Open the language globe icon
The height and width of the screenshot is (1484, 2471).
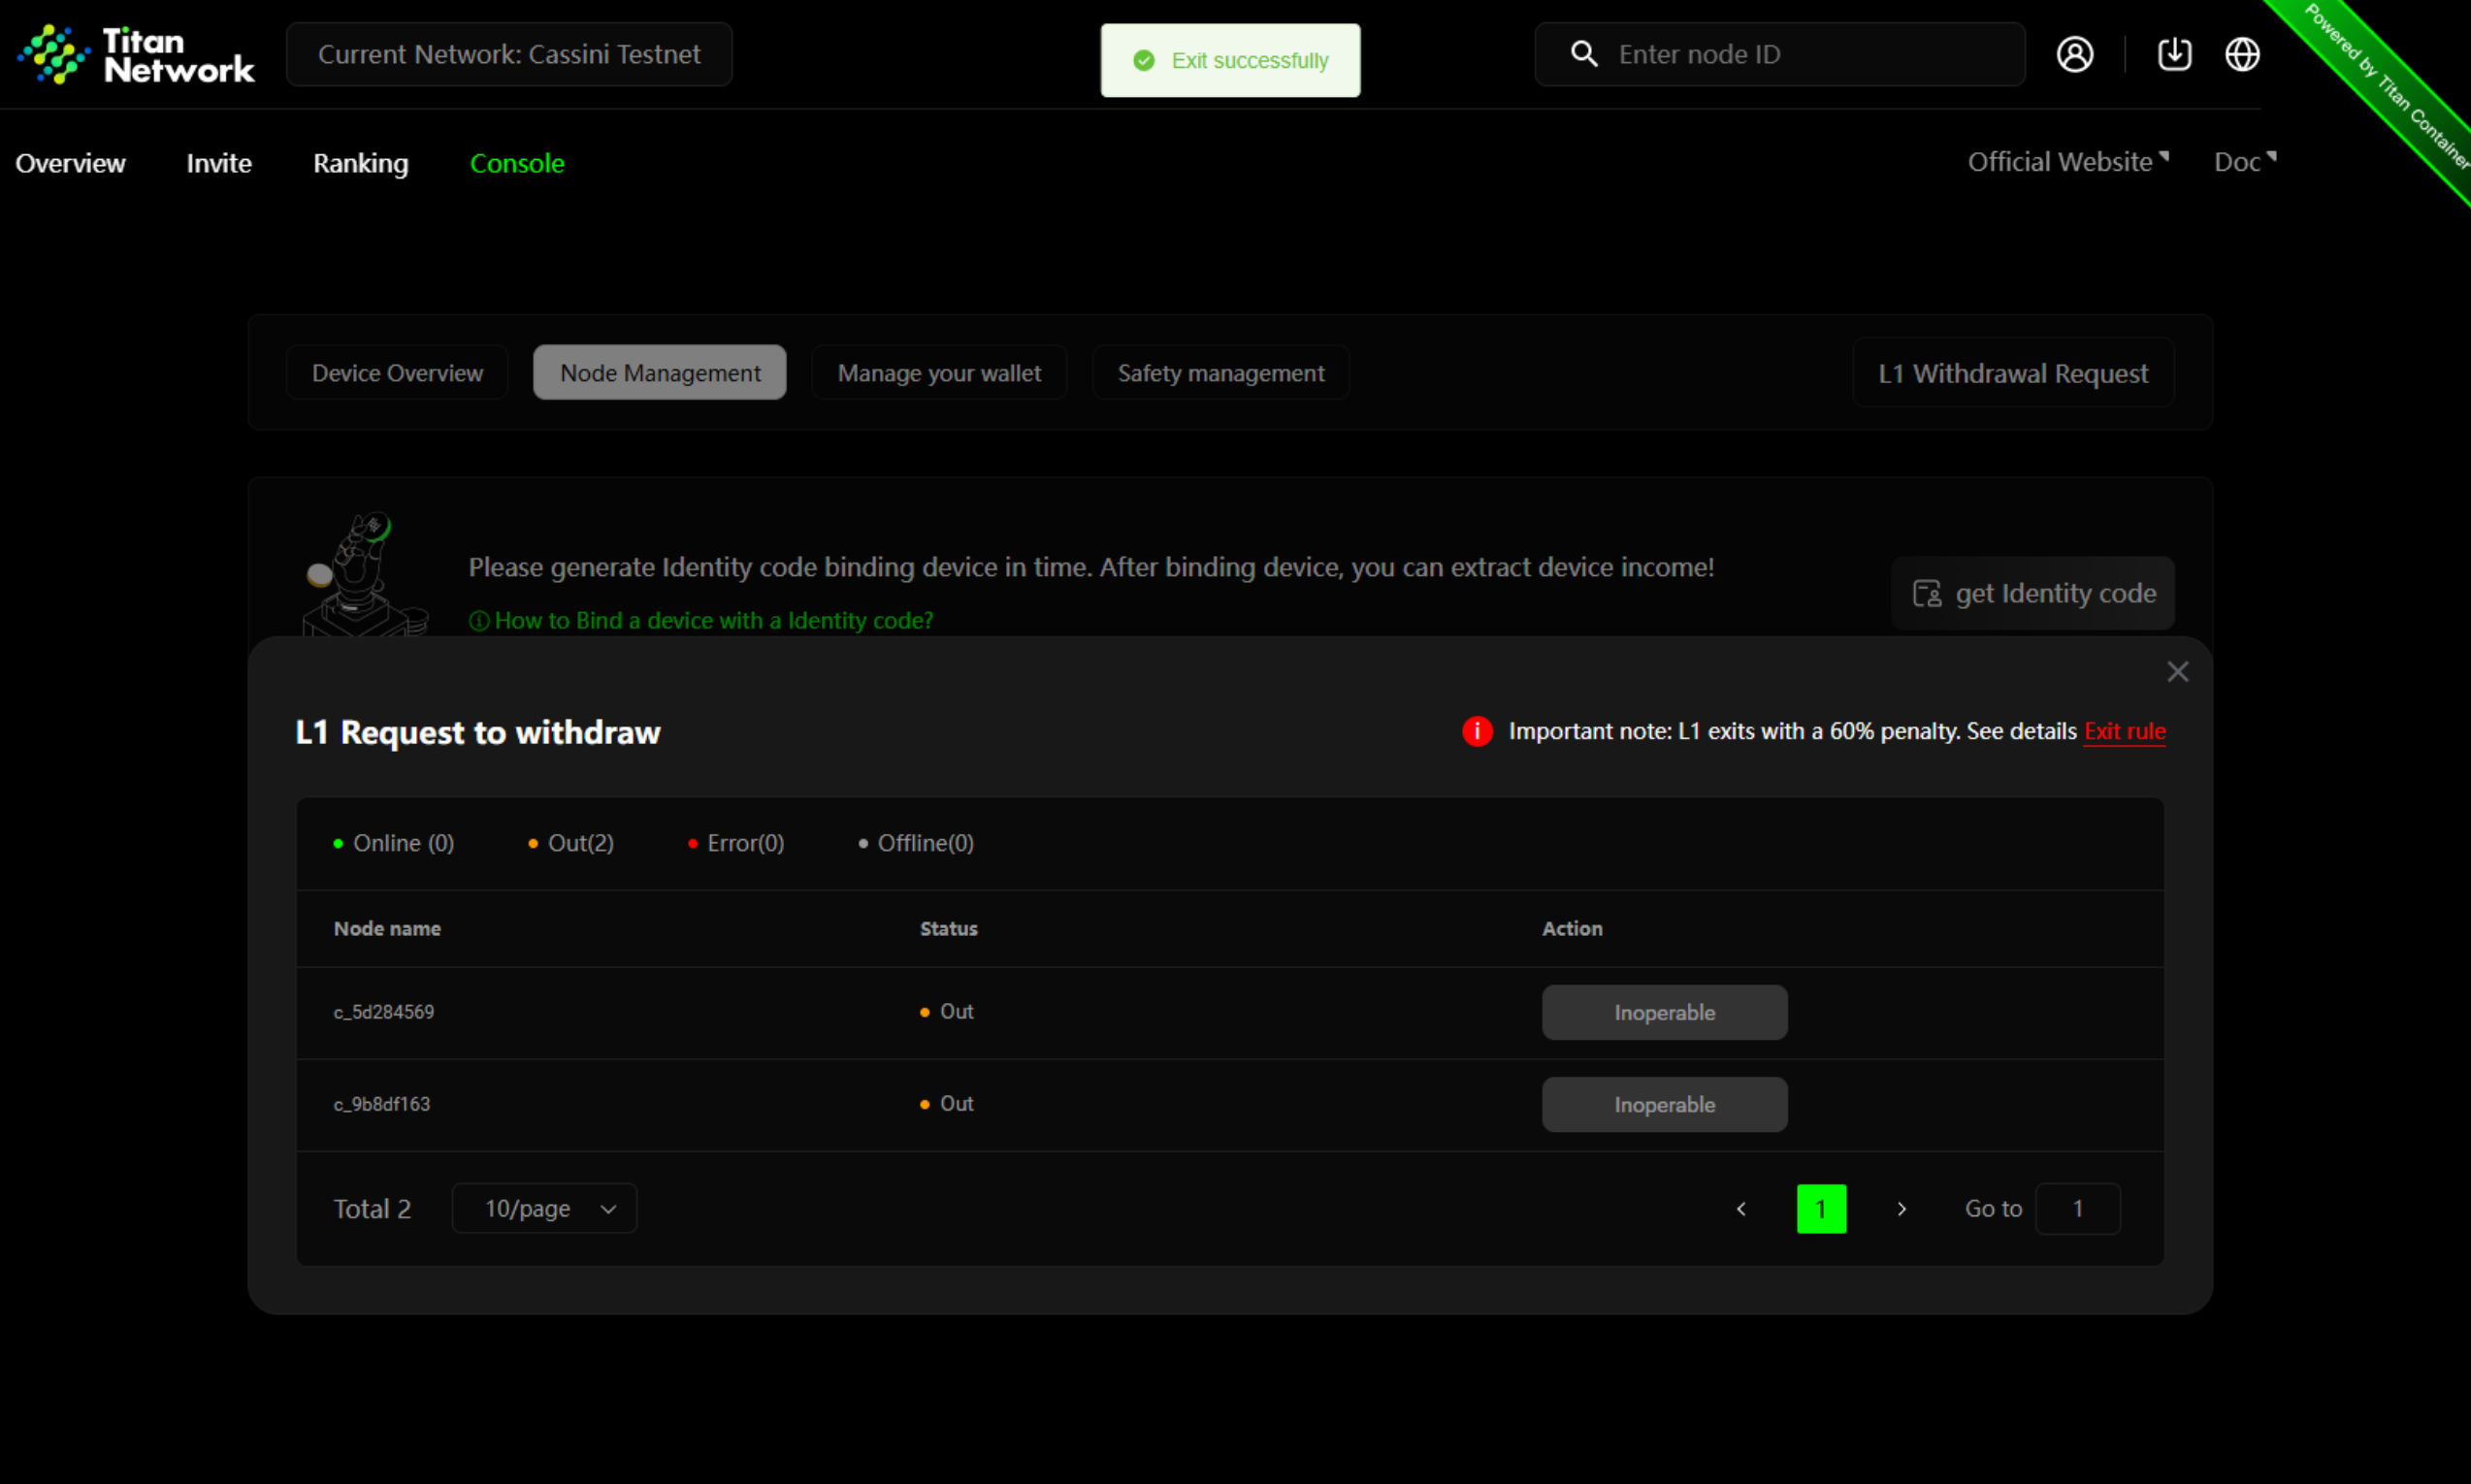[2241, 54]
